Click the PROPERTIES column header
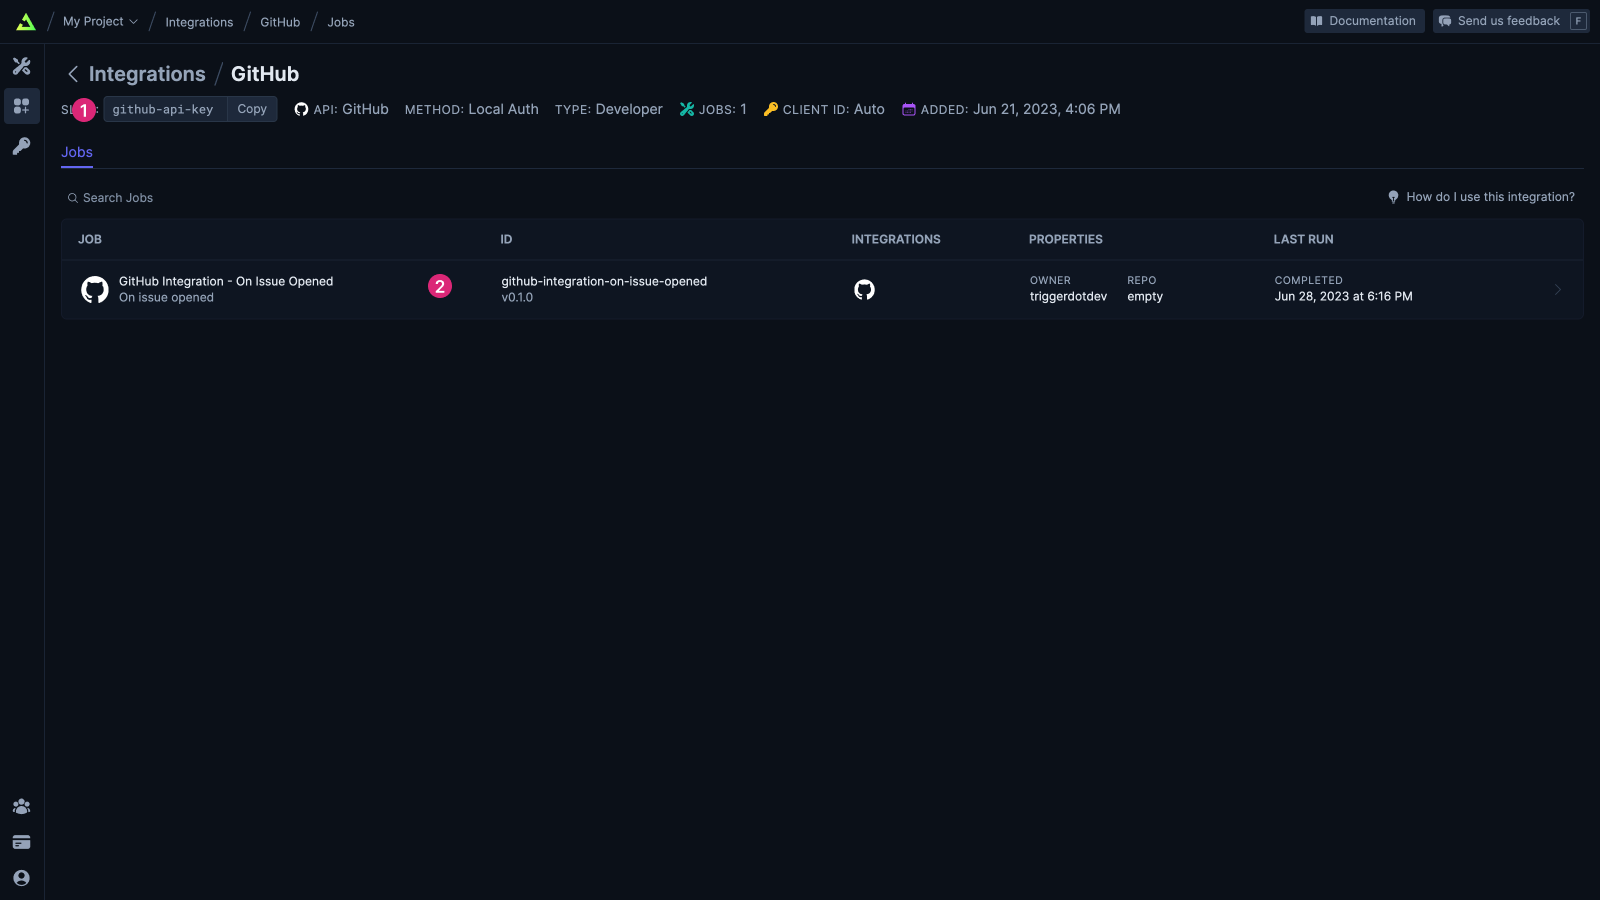Image resolution: width=1600 pixels, height=900 pixels. click(x=1066, y=239)
